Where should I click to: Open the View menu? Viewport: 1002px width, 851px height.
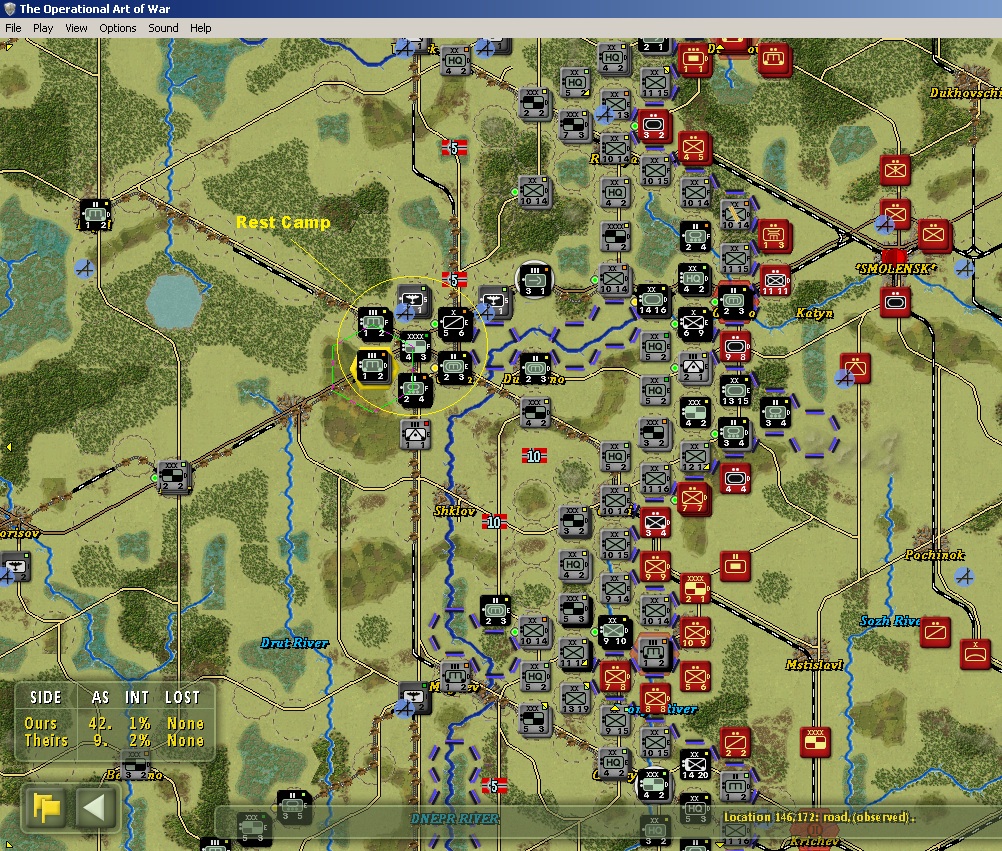76,28
